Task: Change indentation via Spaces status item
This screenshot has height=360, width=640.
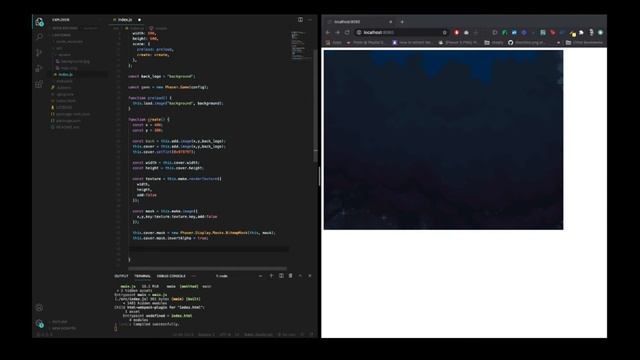Action: [x=206, y=334]
